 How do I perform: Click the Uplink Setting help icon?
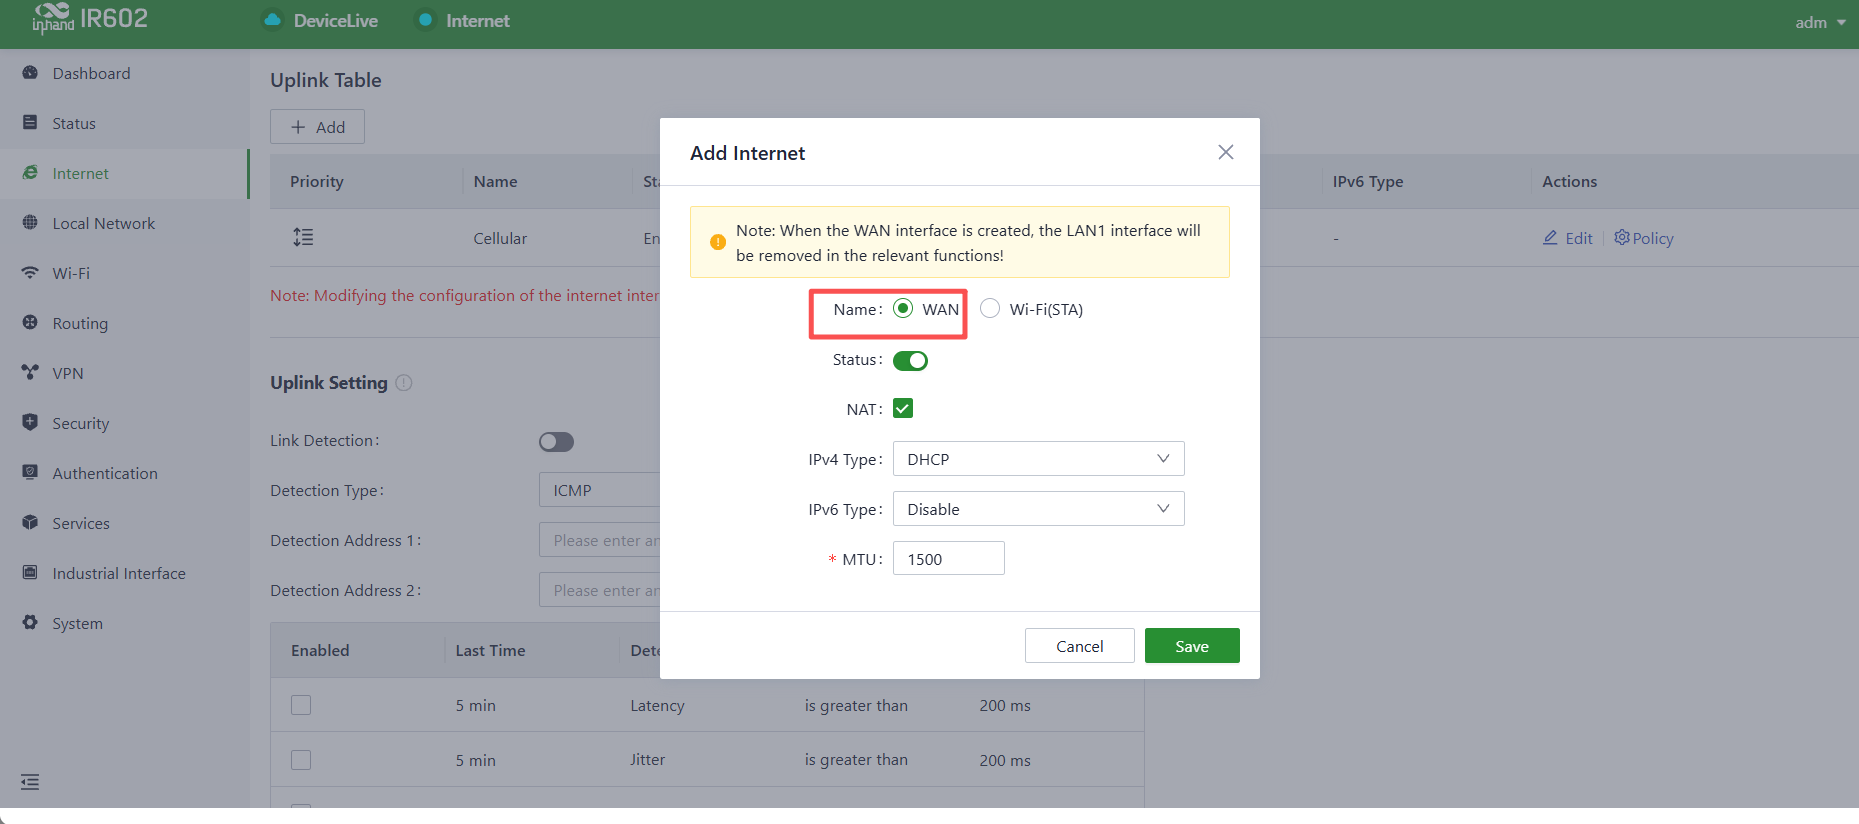click(x=404, y=383)
